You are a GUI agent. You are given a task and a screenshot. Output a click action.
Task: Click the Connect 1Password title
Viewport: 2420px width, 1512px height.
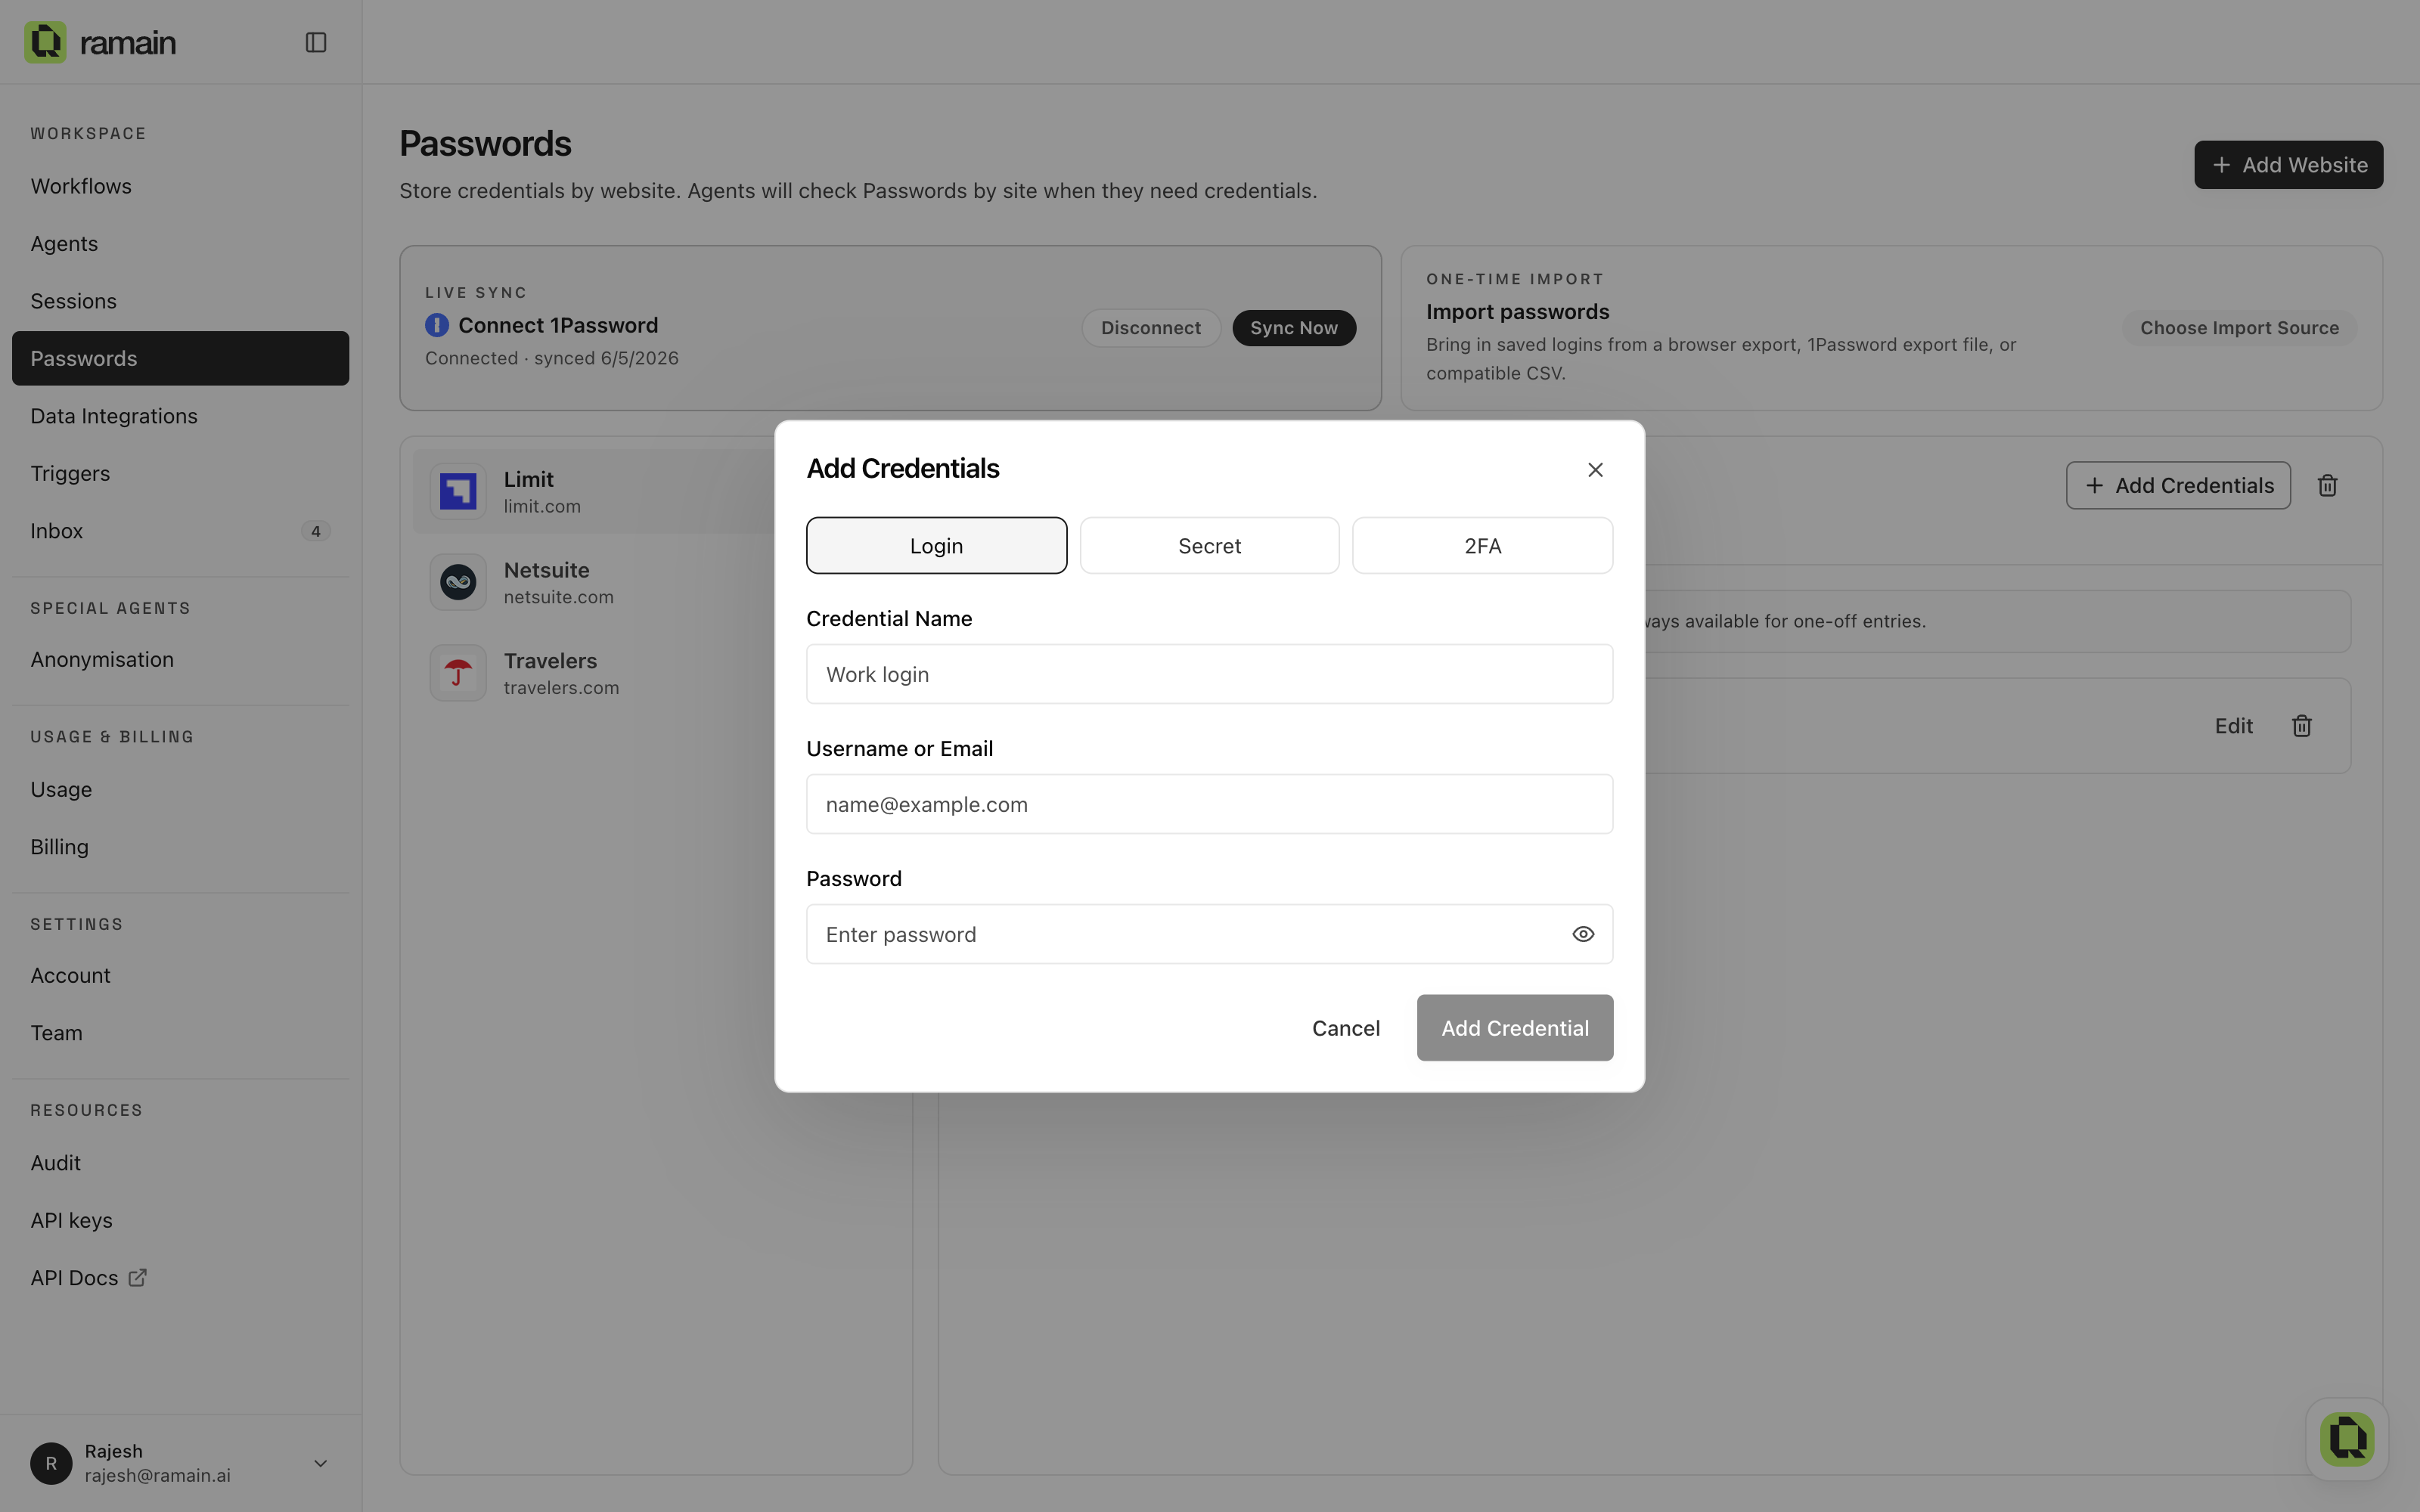pos(558,325)
